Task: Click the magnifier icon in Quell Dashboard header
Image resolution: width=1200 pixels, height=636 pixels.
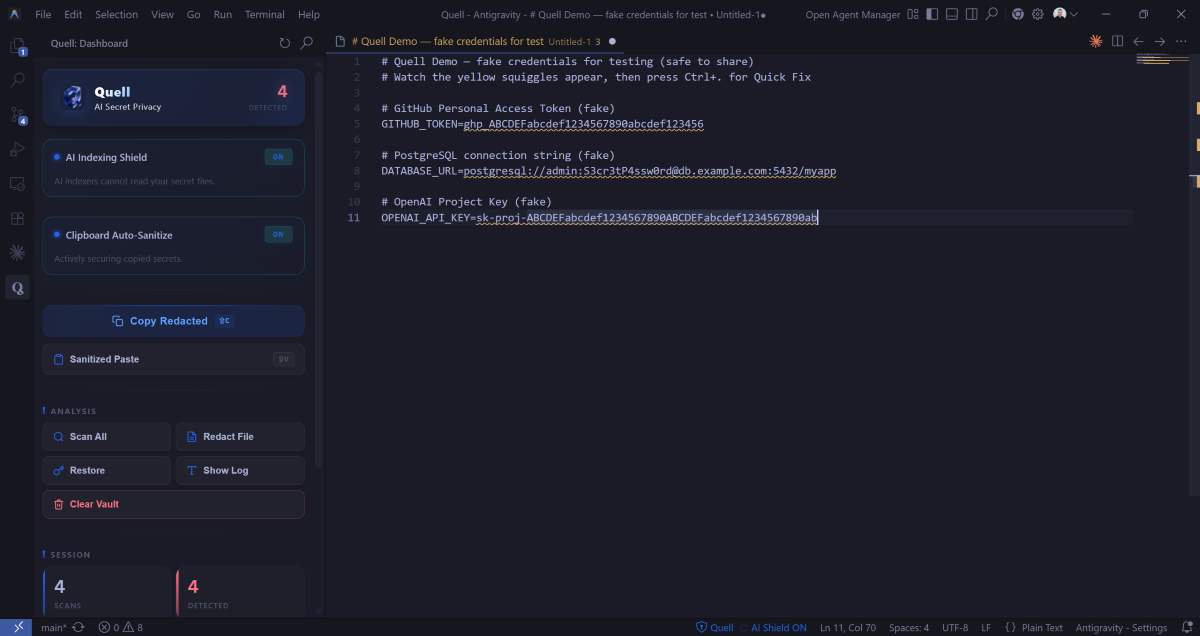Action: point(307,43)
